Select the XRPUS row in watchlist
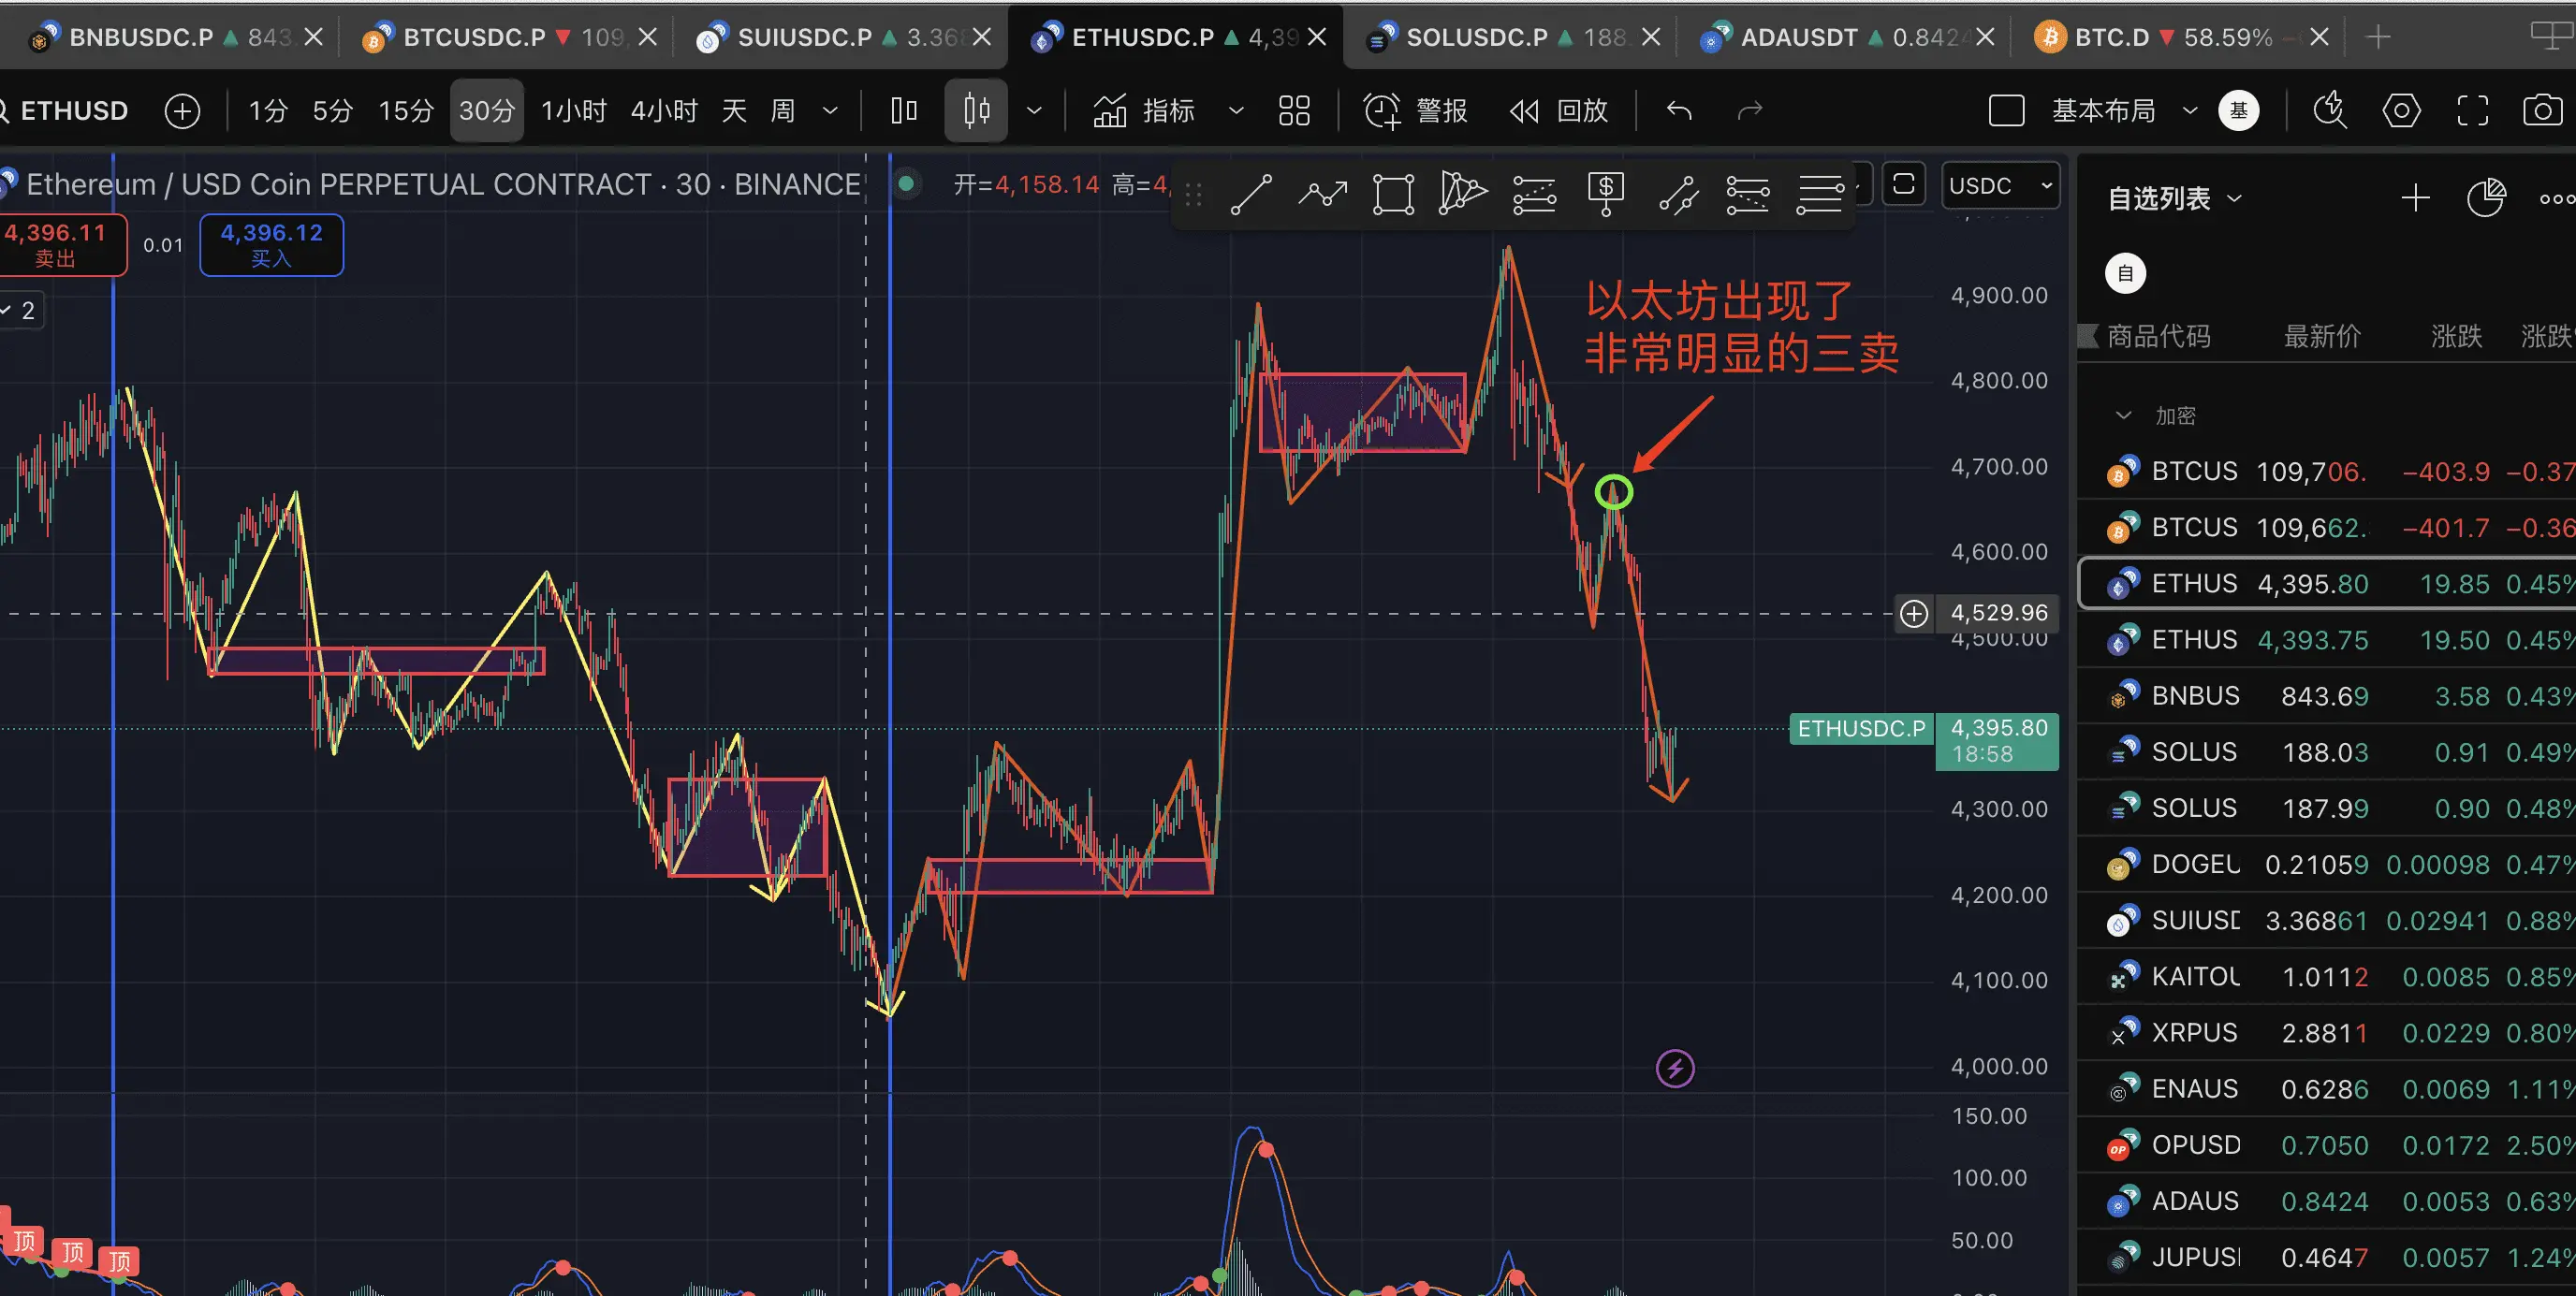Image resolution: width=2576 pixels, height=1296 pixels. (x=2326, y=1032)
